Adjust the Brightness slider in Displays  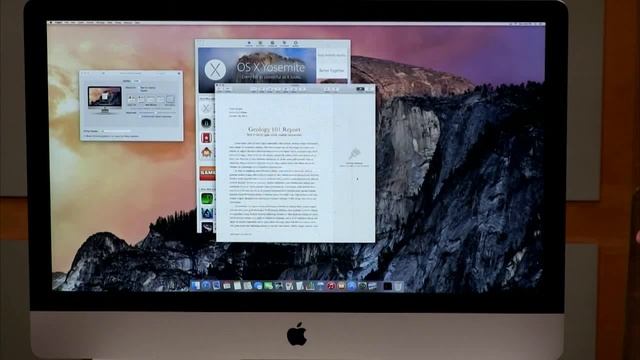click(x=158, y=113)
